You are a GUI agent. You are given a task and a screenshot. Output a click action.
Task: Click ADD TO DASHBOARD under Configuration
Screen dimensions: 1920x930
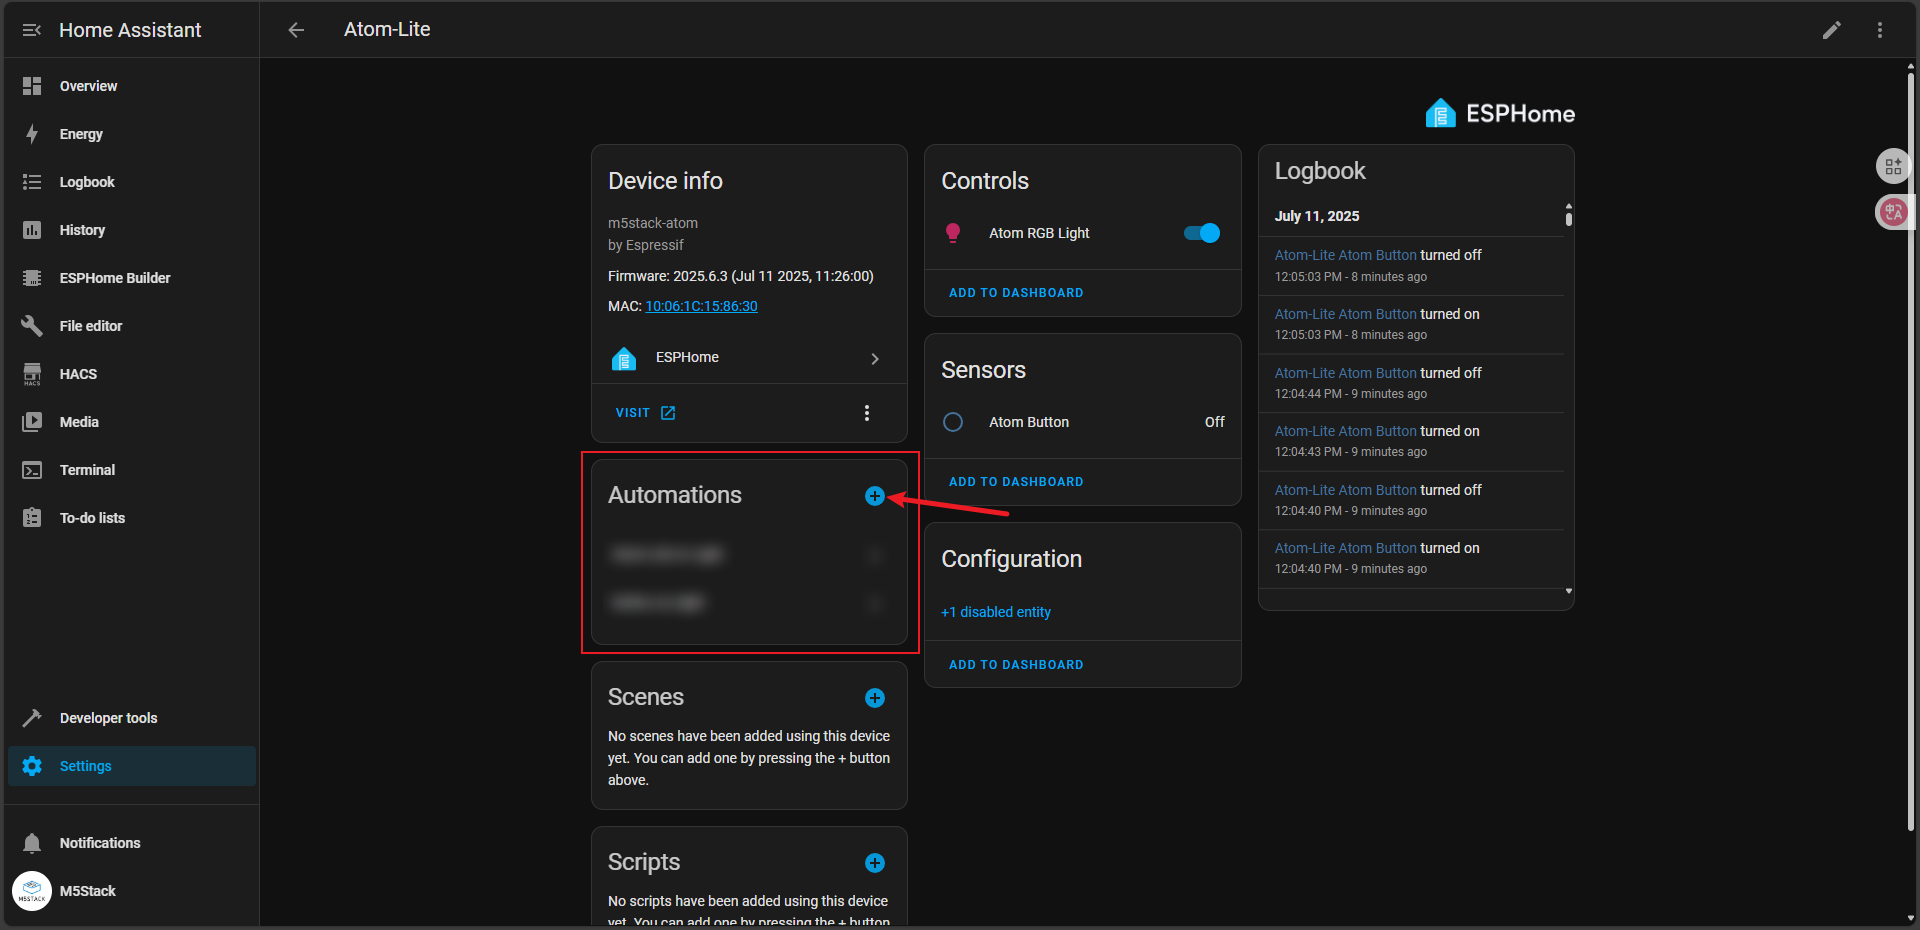pyautogui.click(x=1016, y=665)
